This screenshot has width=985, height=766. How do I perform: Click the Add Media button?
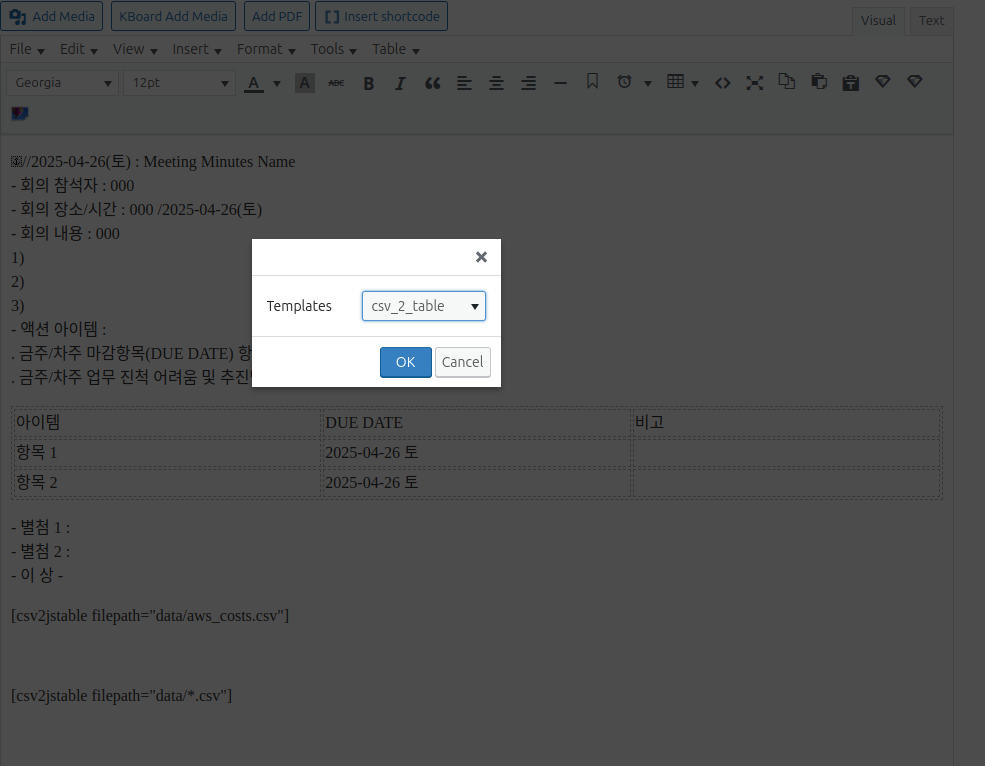click(x=52, y=16)
